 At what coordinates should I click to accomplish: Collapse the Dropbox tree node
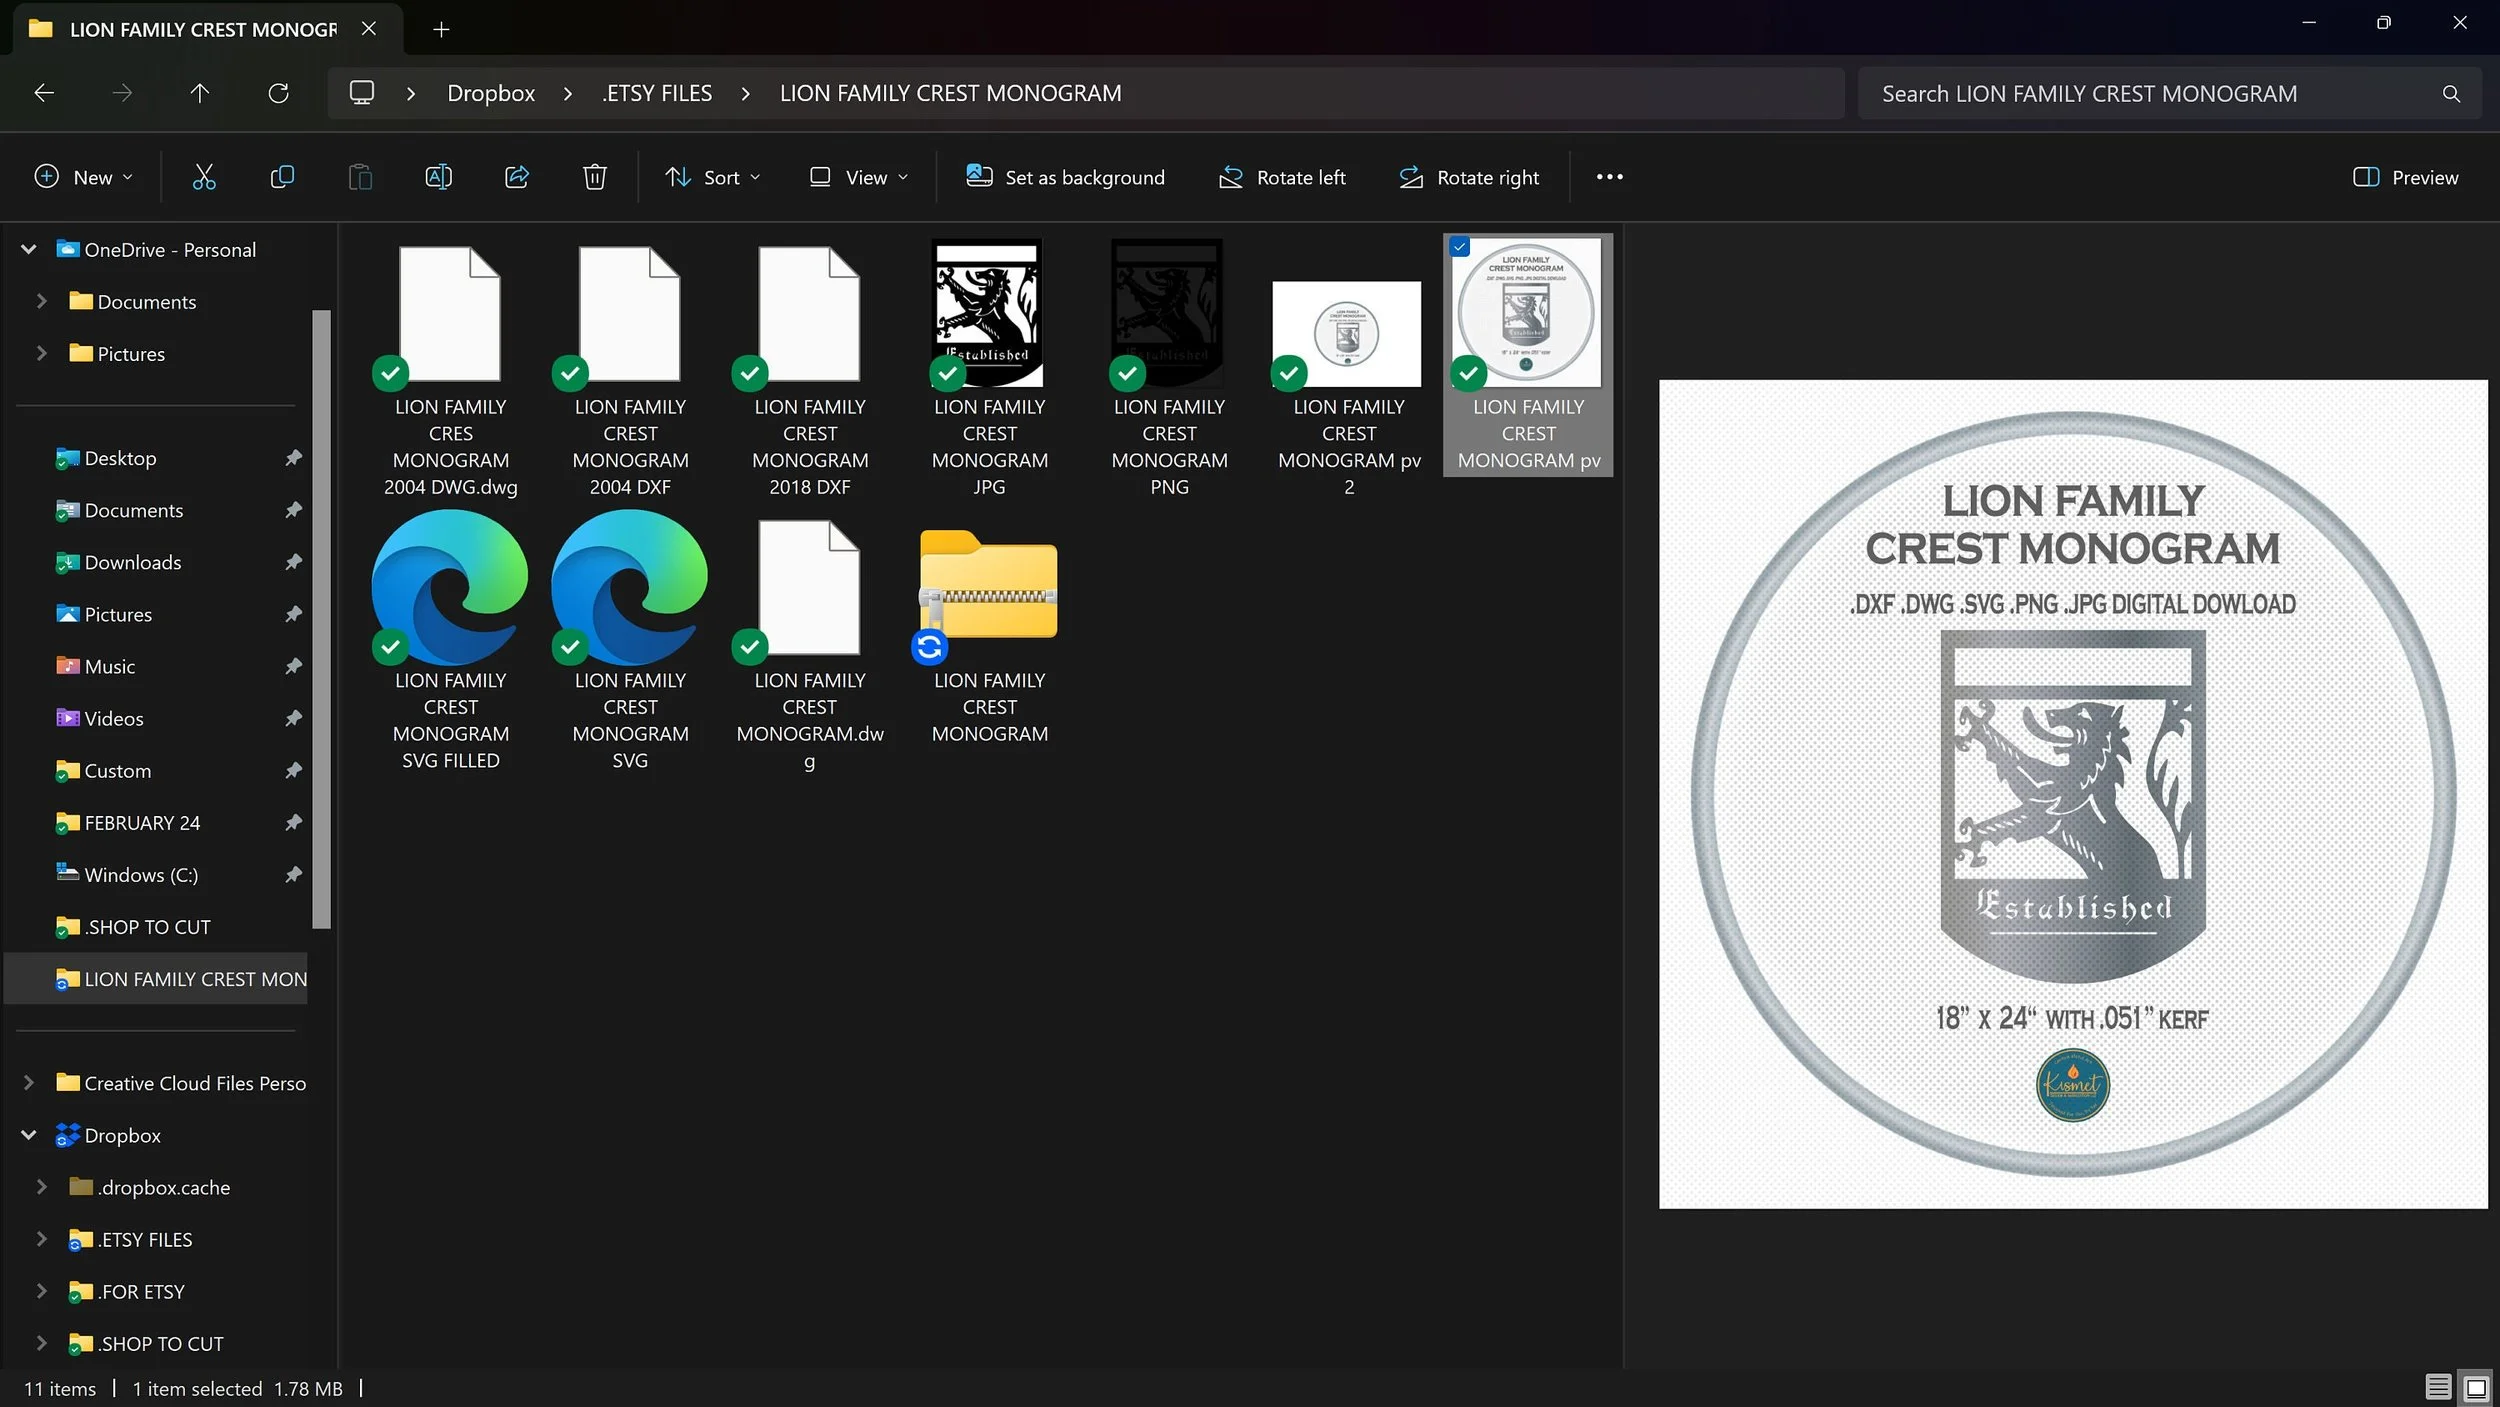pos(29,1135)
